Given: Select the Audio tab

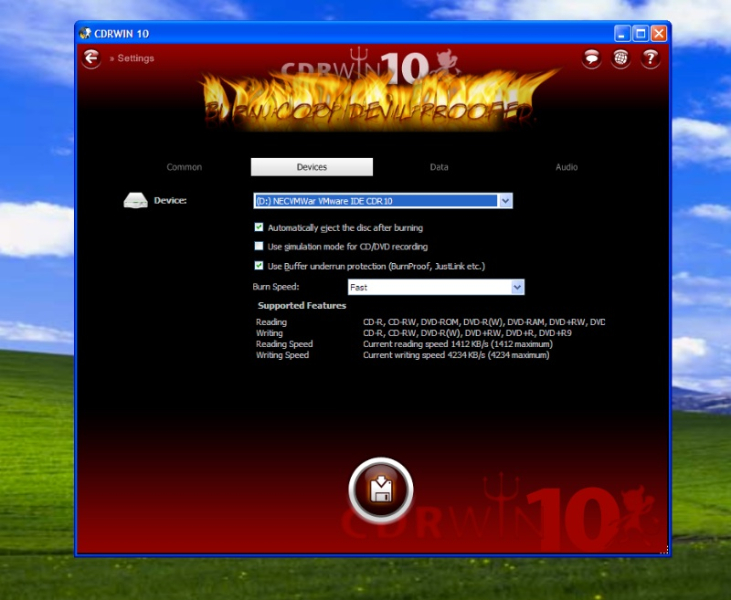Looking at the screenshot, I should click(566, 167).
